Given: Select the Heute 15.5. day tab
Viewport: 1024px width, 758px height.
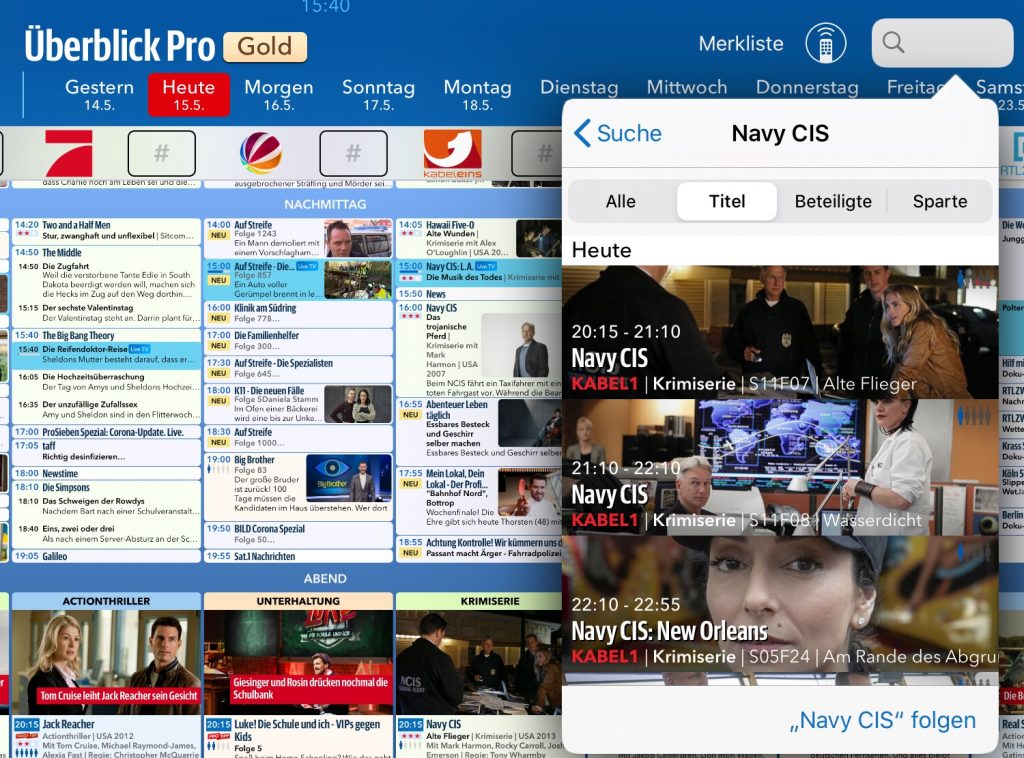Looking at the screenshot, I should (x=189, y=95).
